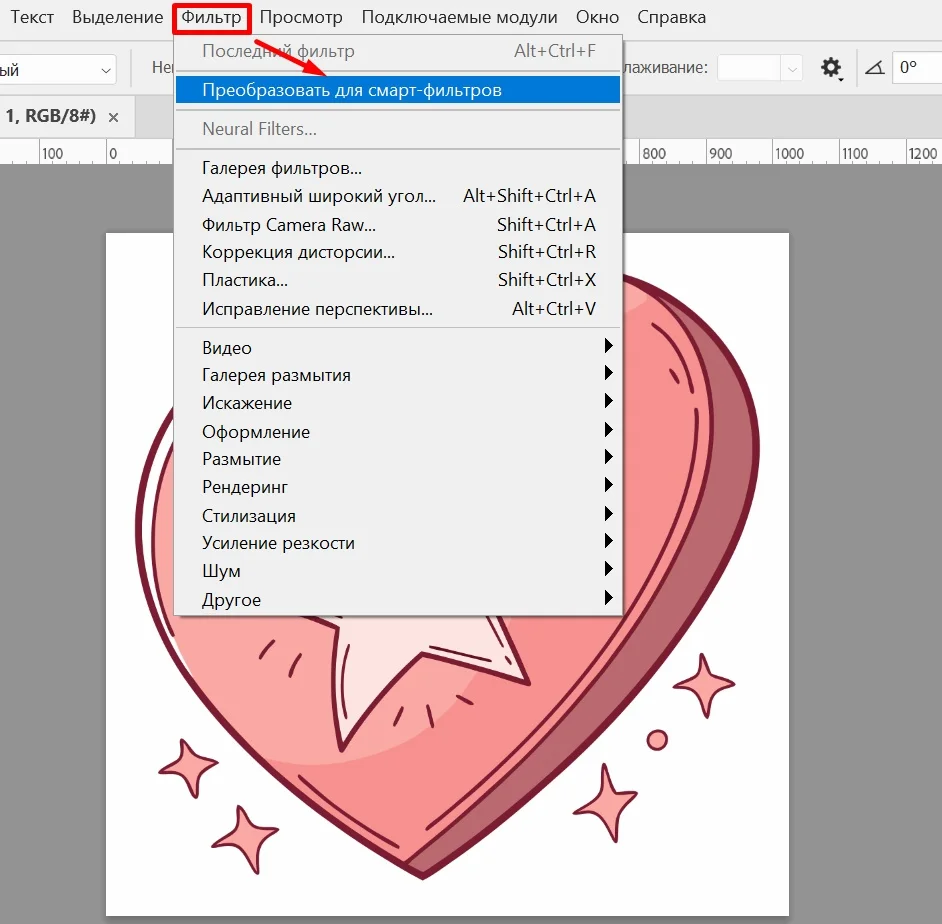Viewport: 942px width, 924px height.
Task: Open the Просмотр menu in the menu bar
Action: tap(301, 17)
